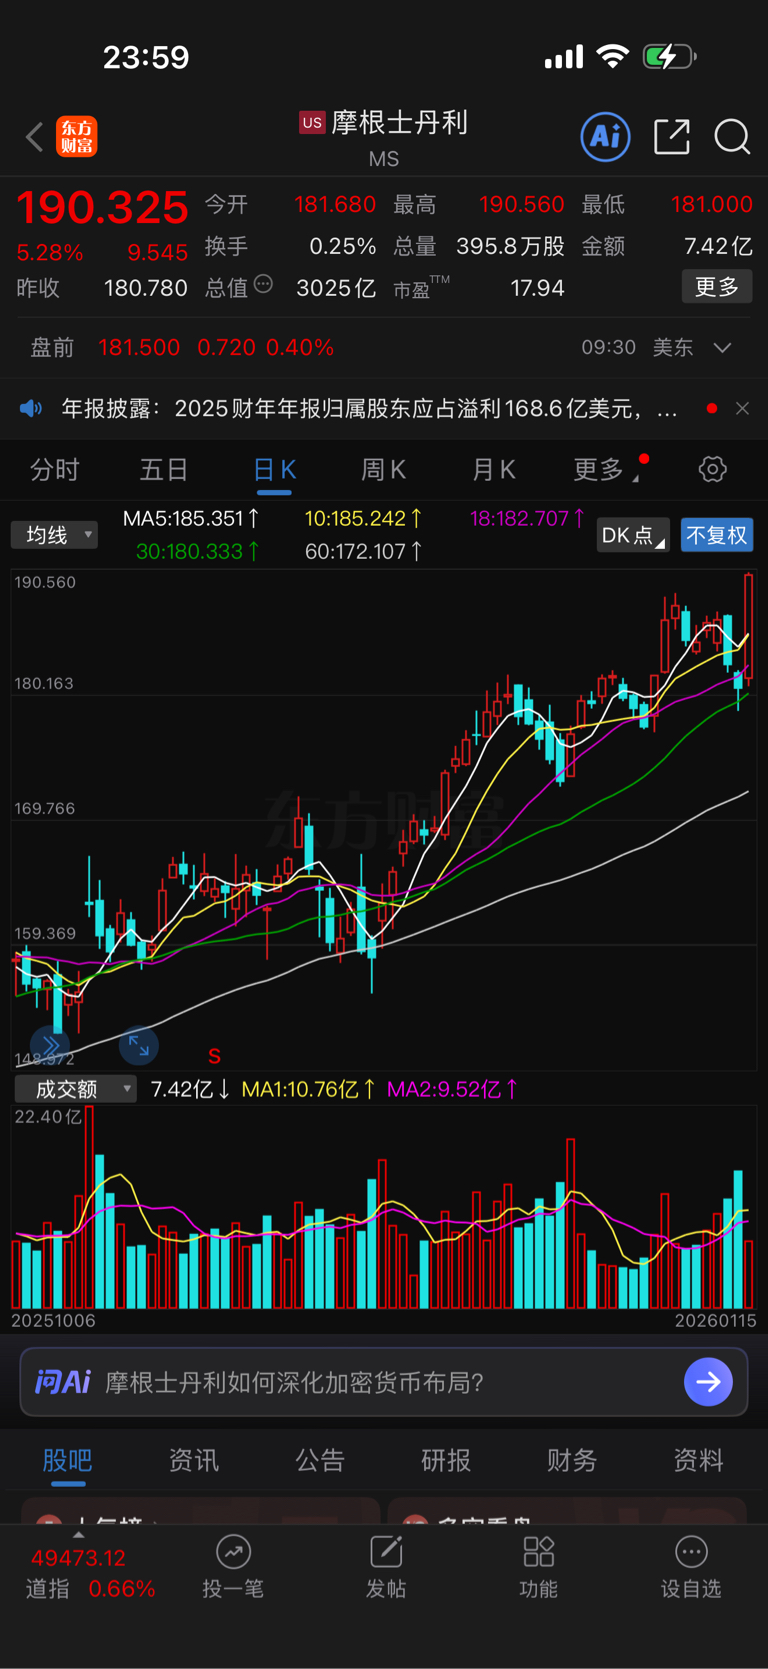The image size is (768, 1669).
Task: Tap the 问Ai question input field
Action: [x=384, y=1382]
